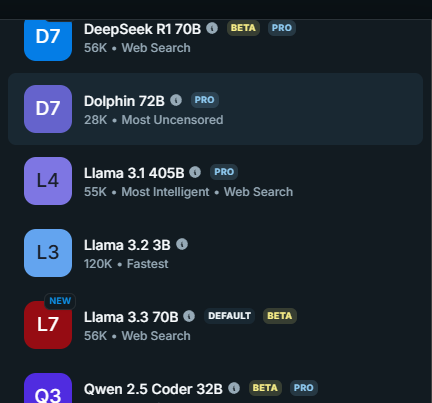Click the L4 Llama 3.1 avatar icon
Viewport: 432px width, 403px height.
[48, 181]
